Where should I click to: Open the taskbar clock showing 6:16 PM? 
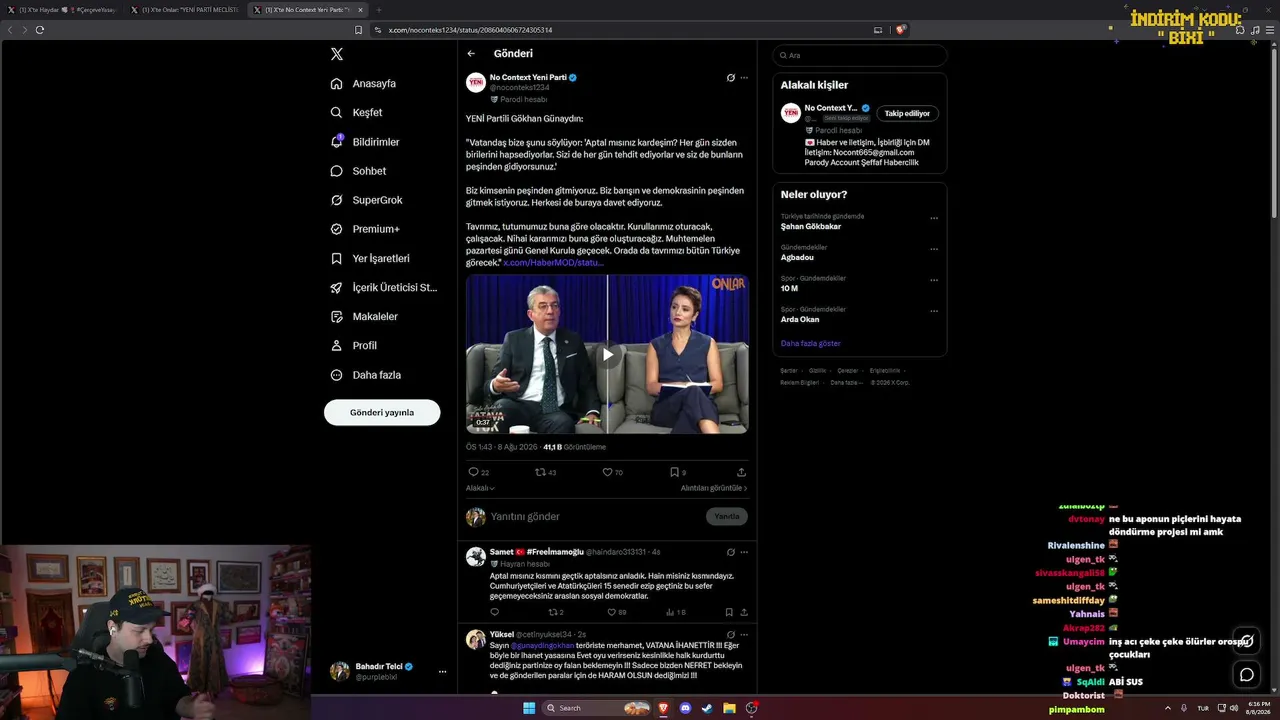tap(1257, 708)
